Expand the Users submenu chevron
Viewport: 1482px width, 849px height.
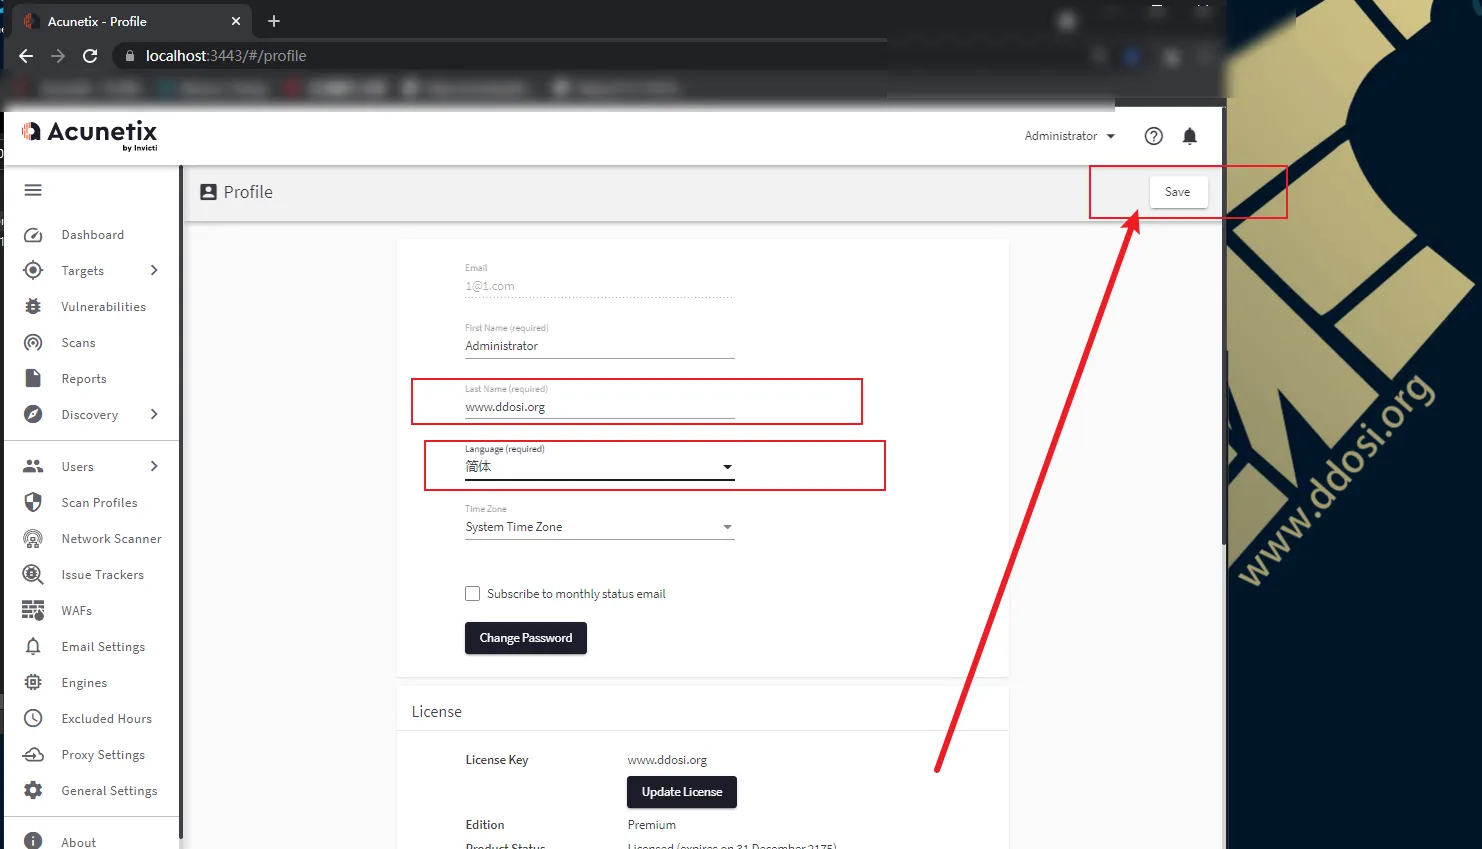[154, 466]
